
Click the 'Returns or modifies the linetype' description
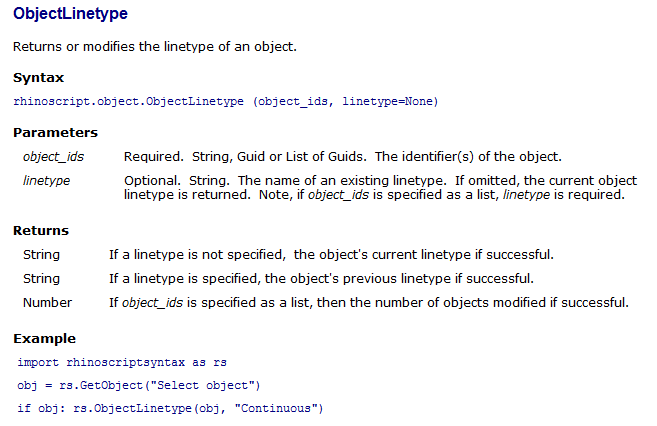pyautogui.click(x=155, y=46)
